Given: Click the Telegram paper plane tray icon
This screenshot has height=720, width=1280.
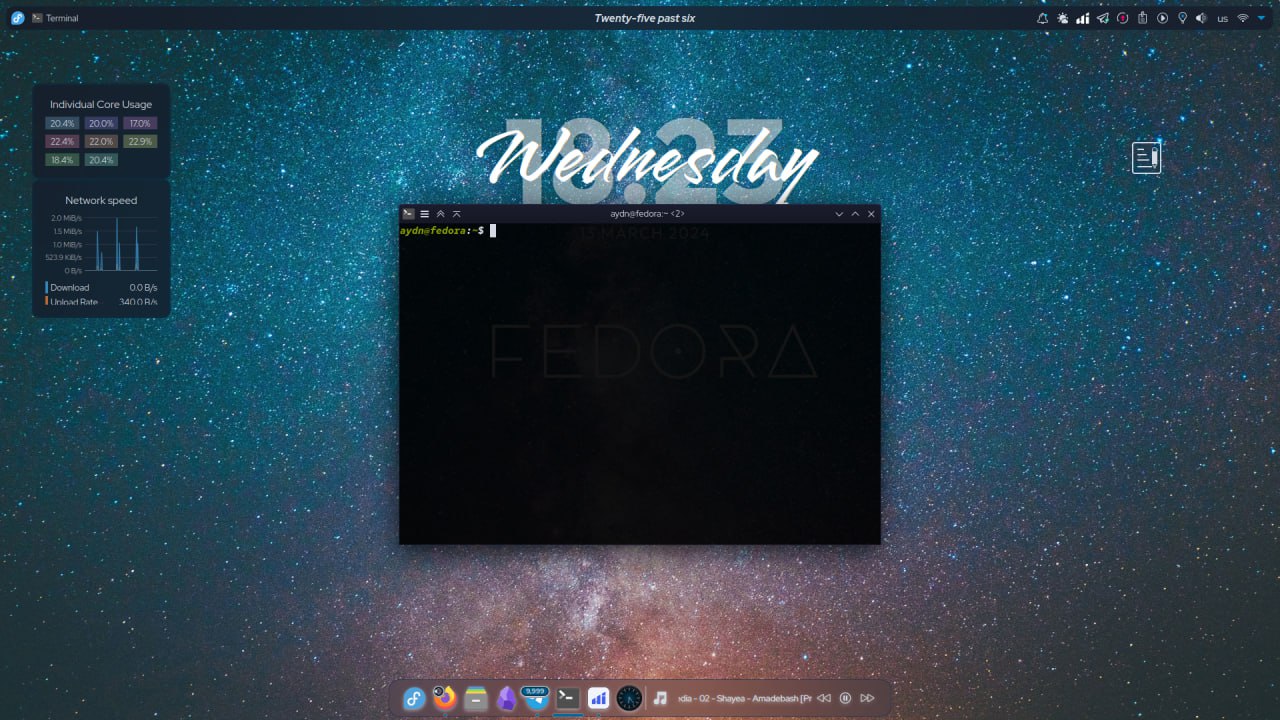Looking at the screenshot, I should (1103, 18).
